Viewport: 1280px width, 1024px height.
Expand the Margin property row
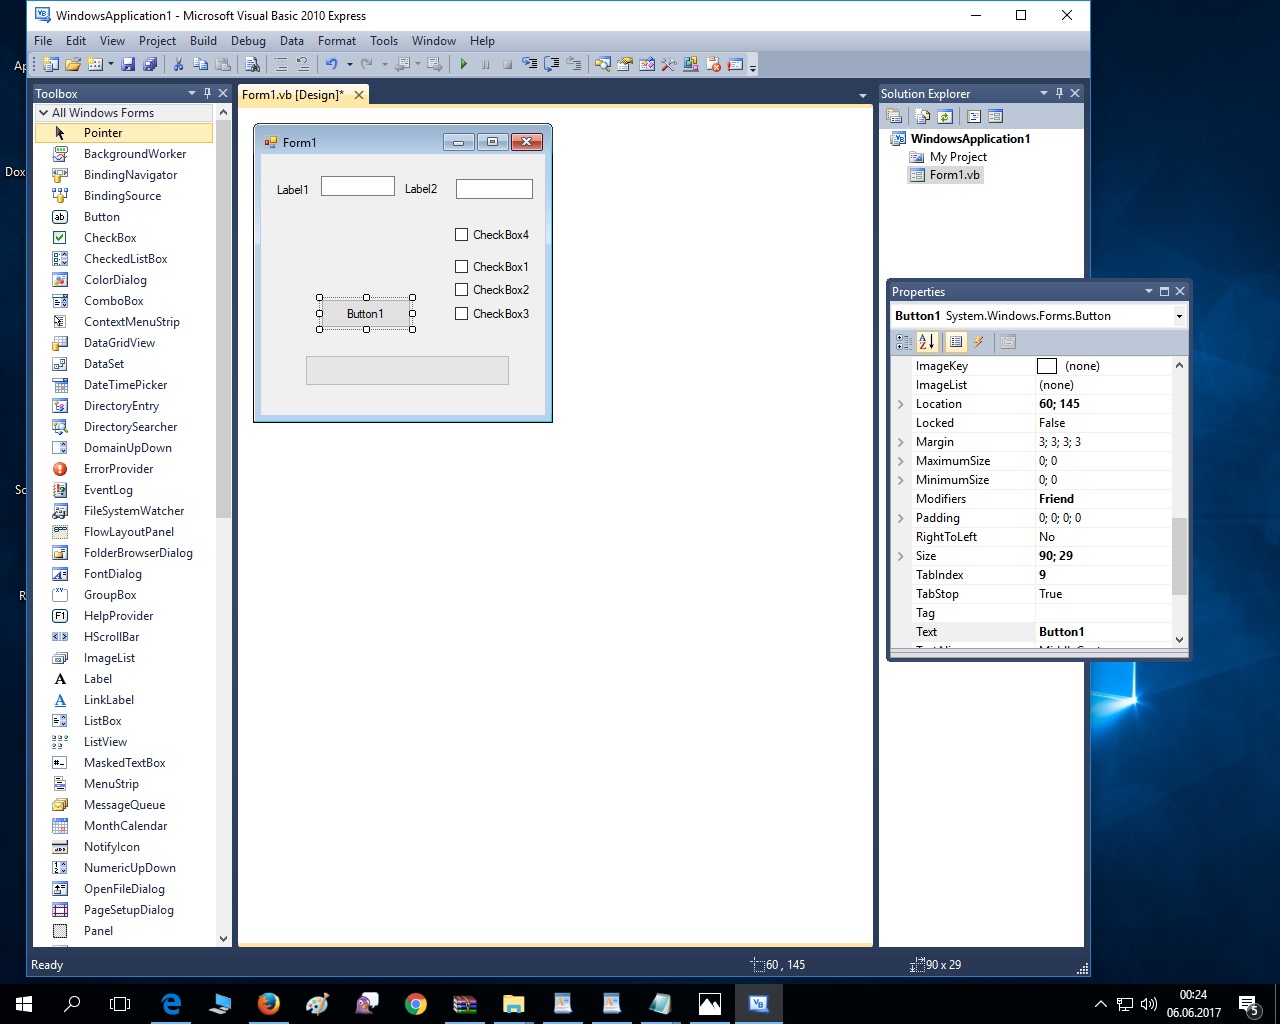pos(901,442)
